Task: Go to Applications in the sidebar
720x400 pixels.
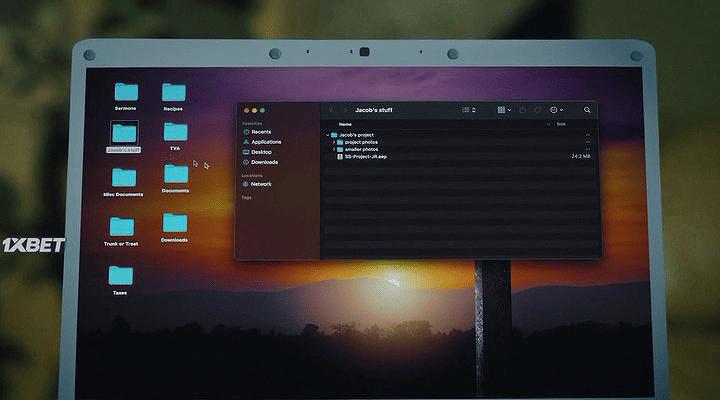Action: click(265, 142)
